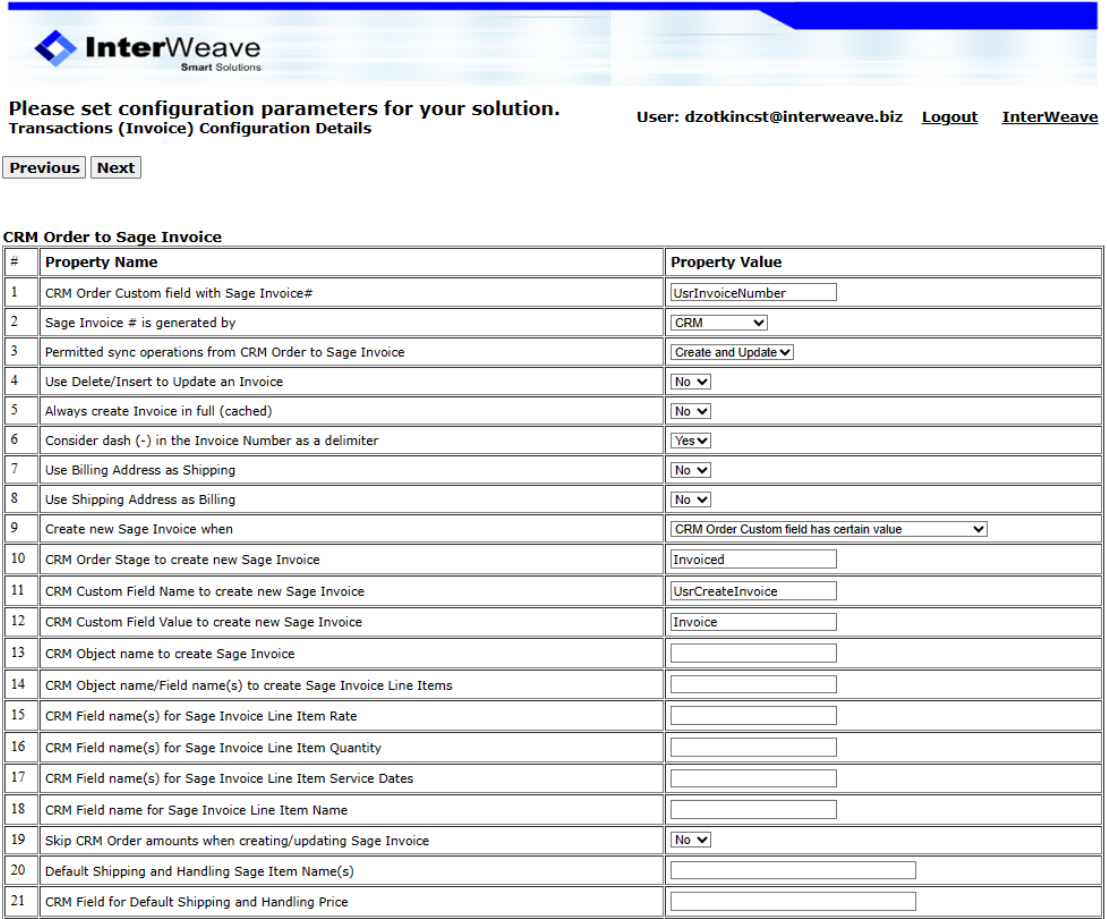Click 'Skip CRM Order amounts' row label
The image size is (1107, 919).
point(237,841)
